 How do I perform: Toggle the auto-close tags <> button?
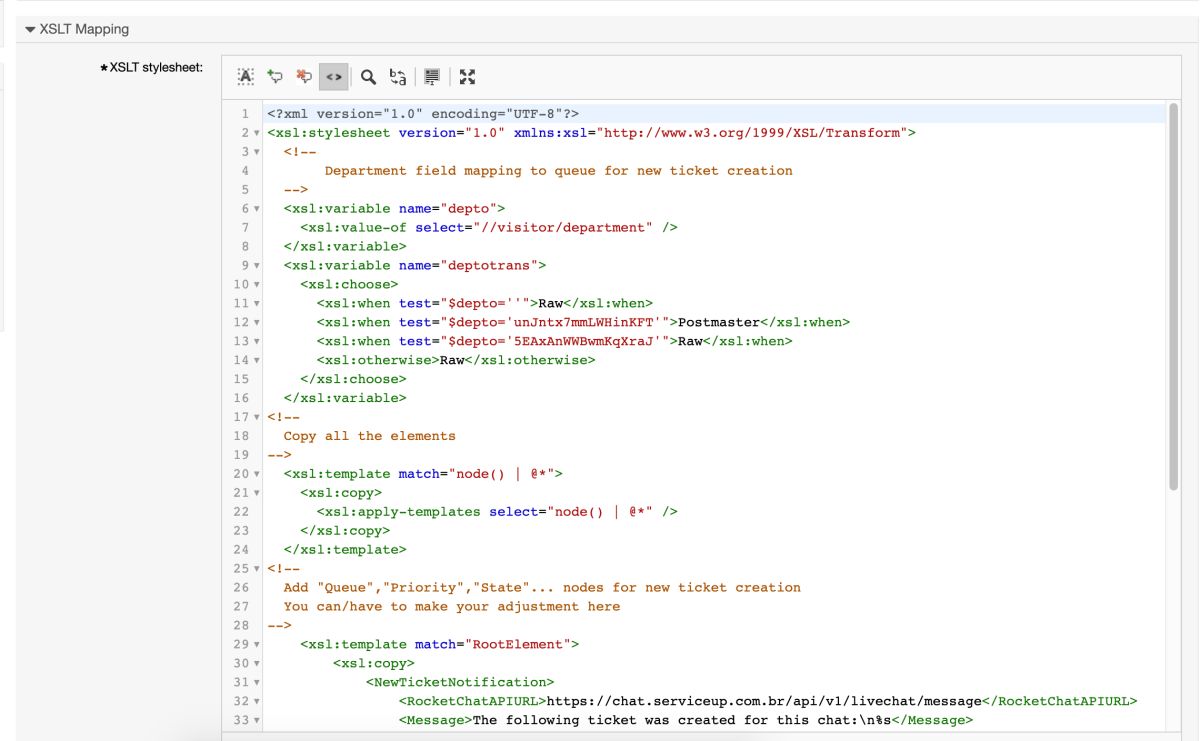click(x=334, y=76)
